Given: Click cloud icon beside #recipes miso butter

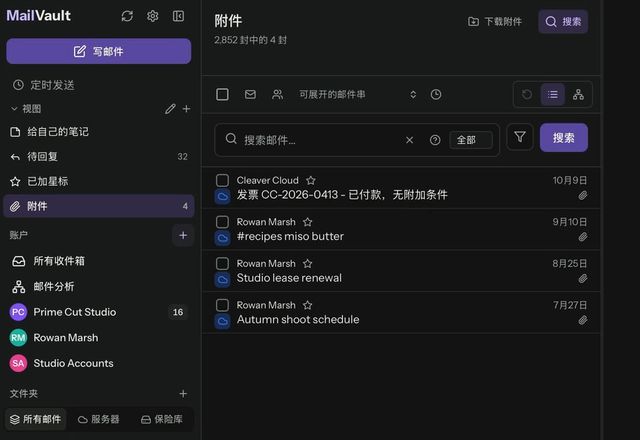Looking at the screenshot, I should click(x=222, y=238).
